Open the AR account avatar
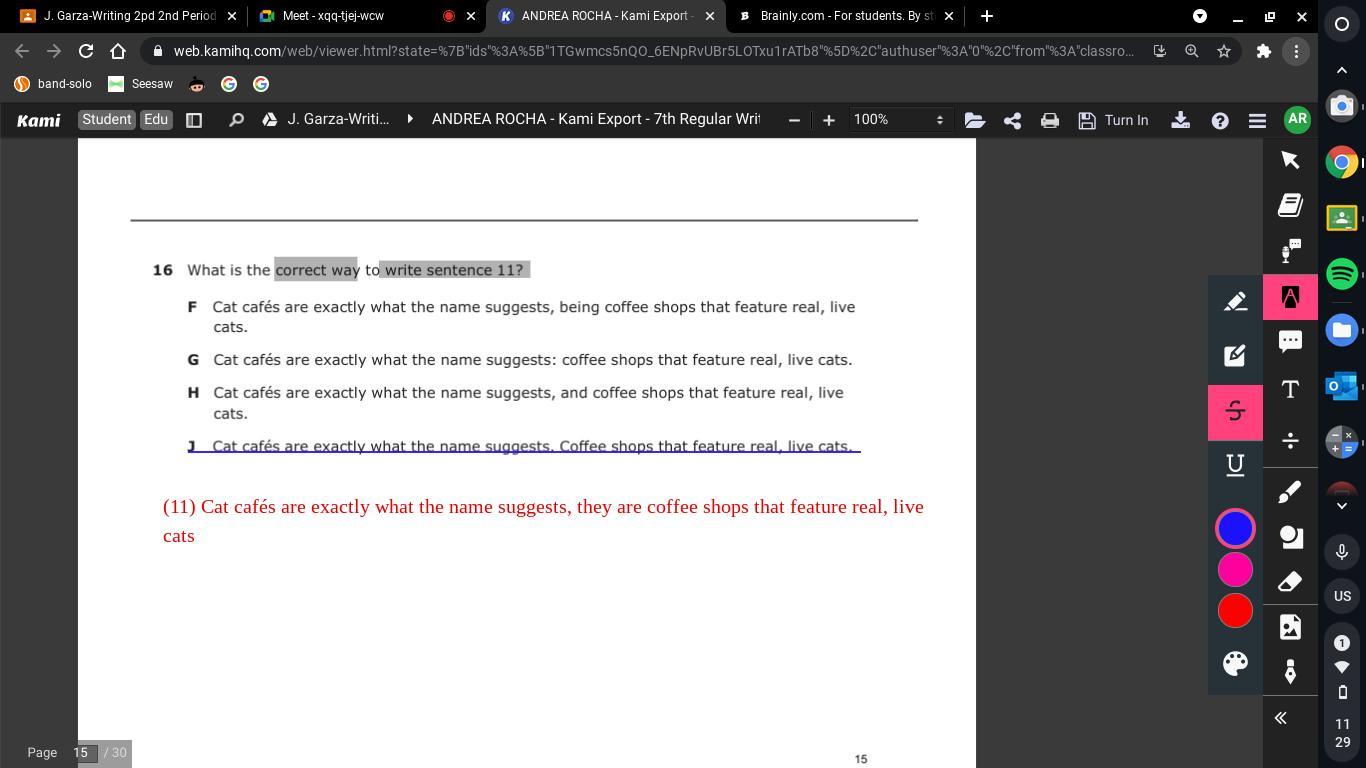The height and width of the screenshot is (768, 1366). [x=1297, y=119]
